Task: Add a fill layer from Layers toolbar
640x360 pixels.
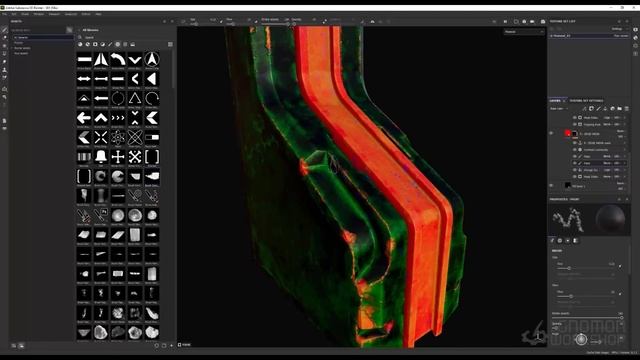Action: click(605, 109)
